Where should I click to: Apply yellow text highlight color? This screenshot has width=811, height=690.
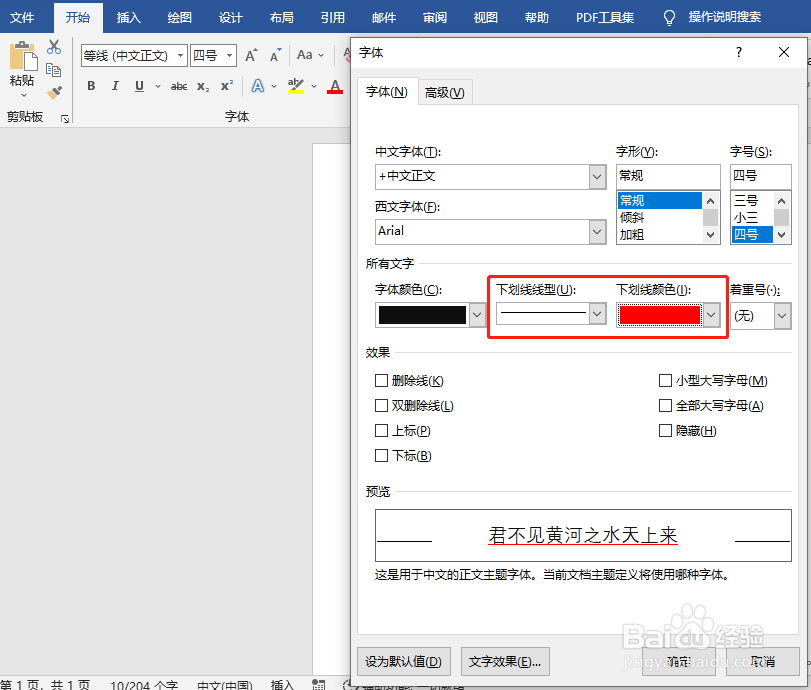(296, 86)
